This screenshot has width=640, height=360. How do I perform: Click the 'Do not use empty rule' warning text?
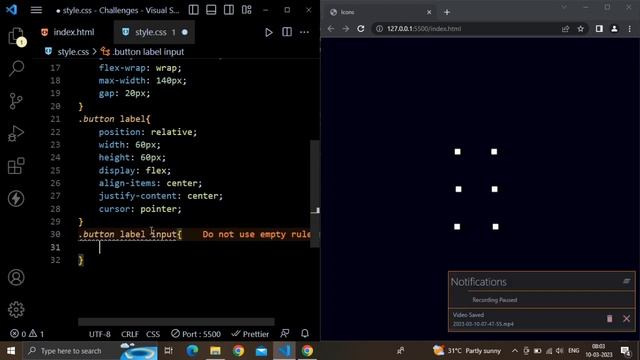(x=256, y=234)
